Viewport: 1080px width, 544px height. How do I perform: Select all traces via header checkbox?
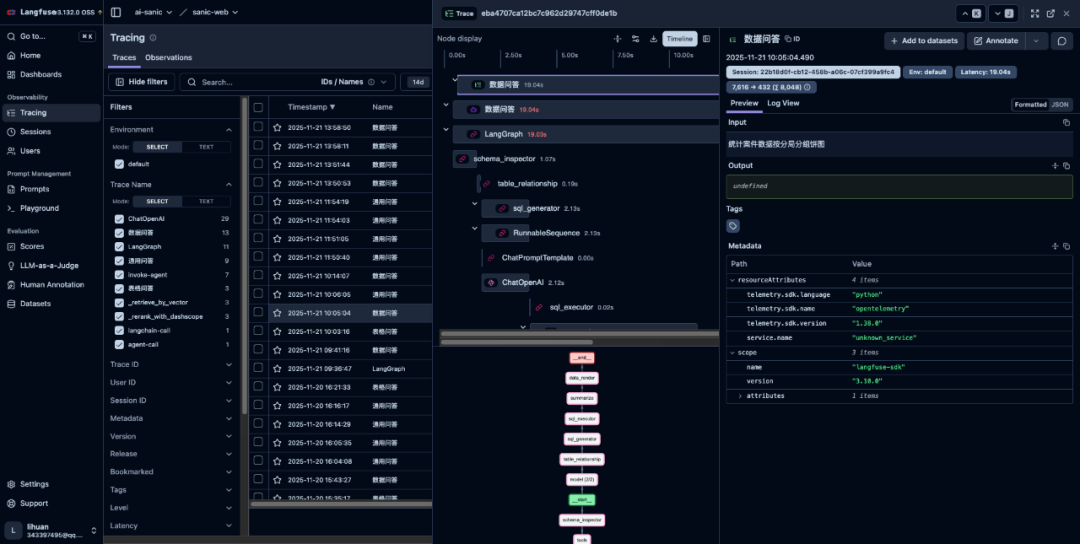tap(258, 107)
